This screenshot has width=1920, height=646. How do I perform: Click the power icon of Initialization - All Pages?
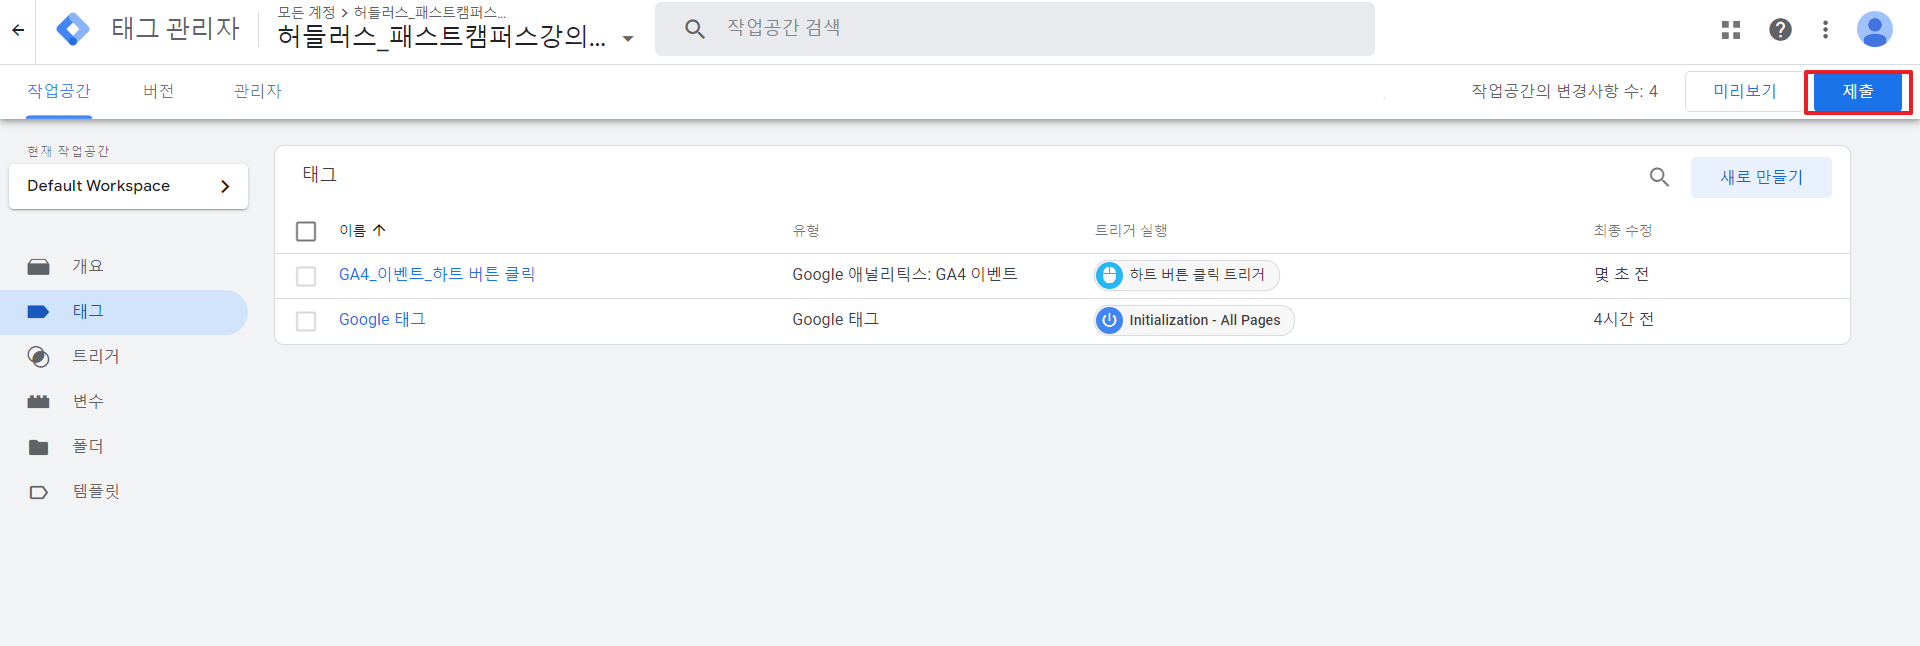(1109, 320)
